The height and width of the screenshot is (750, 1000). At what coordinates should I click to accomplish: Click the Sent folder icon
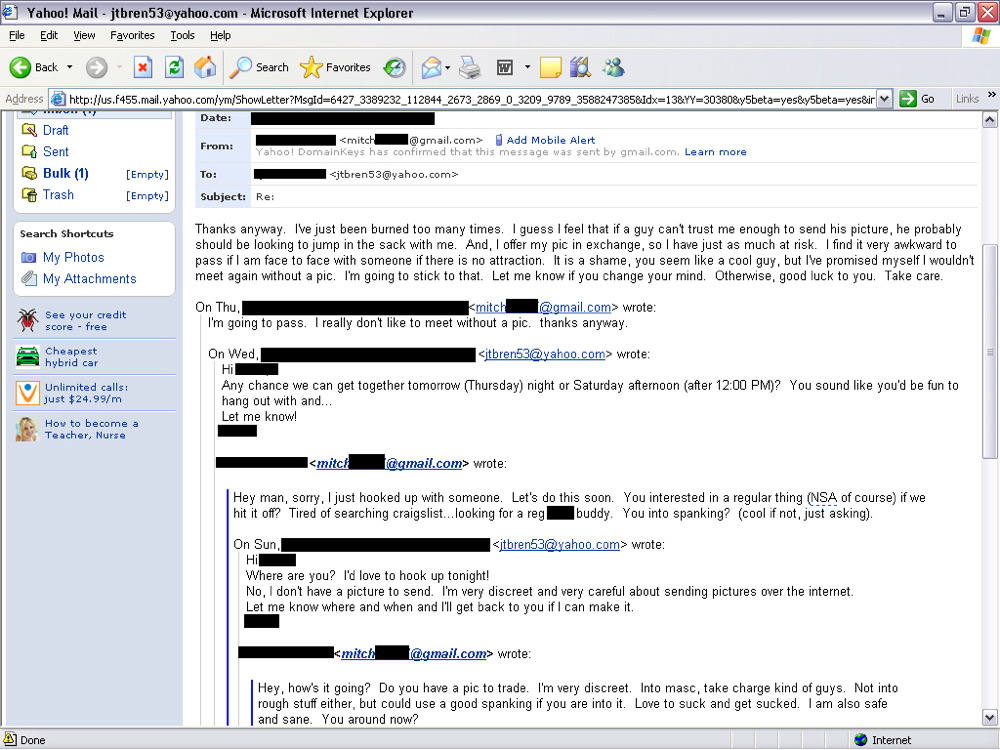tap(29, 152)
